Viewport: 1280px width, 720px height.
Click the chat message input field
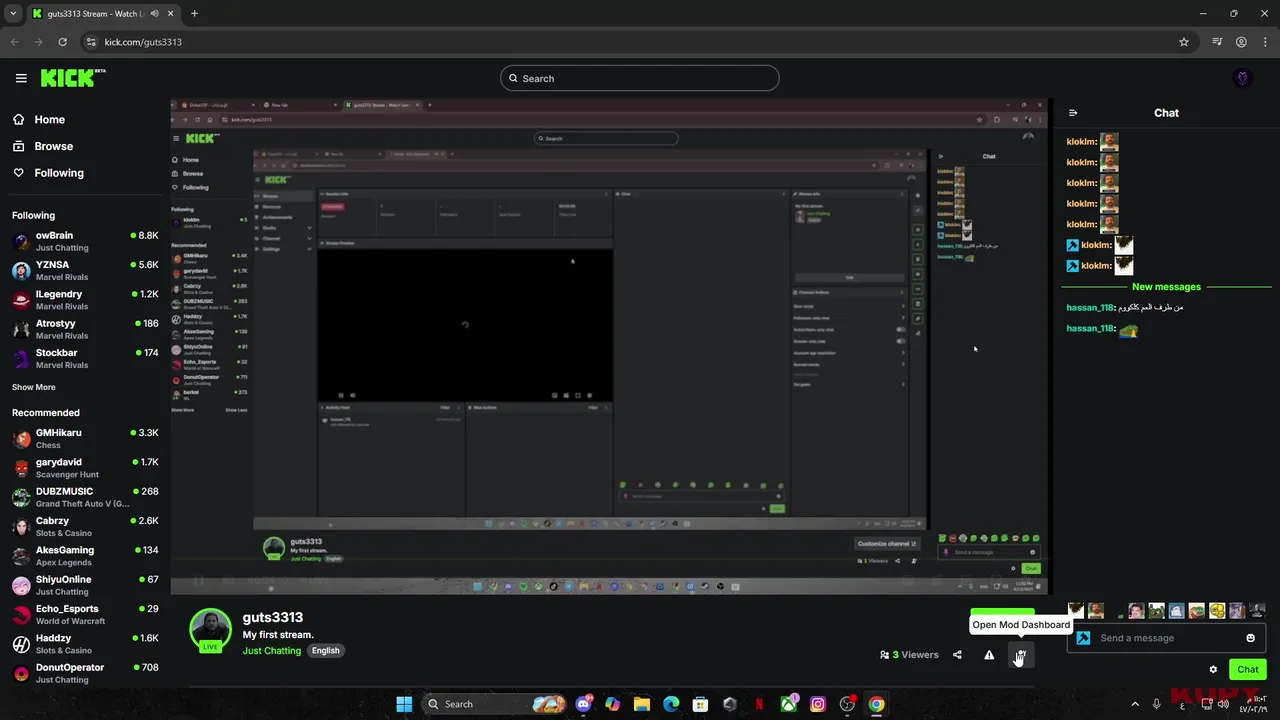click(1165, 638)
